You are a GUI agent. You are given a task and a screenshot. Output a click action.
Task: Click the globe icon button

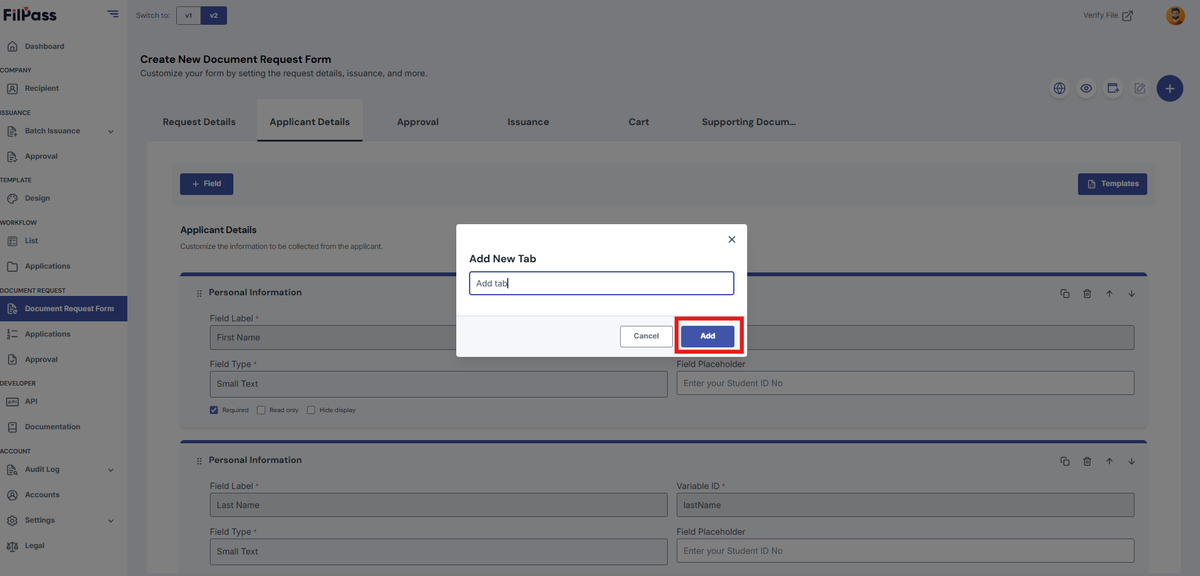pyautogui.click(x=1059, y=88)
